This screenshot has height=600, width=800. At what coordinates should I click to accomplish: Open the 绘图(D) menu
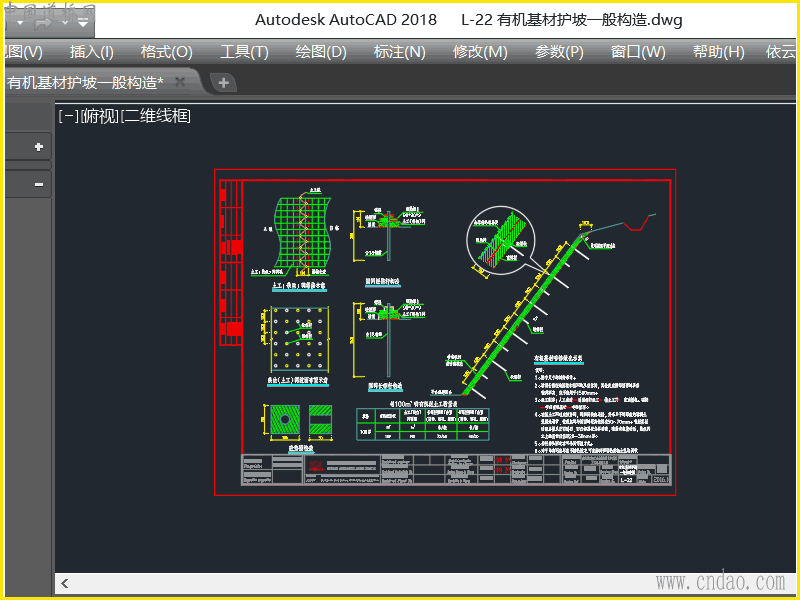[321, 52]
